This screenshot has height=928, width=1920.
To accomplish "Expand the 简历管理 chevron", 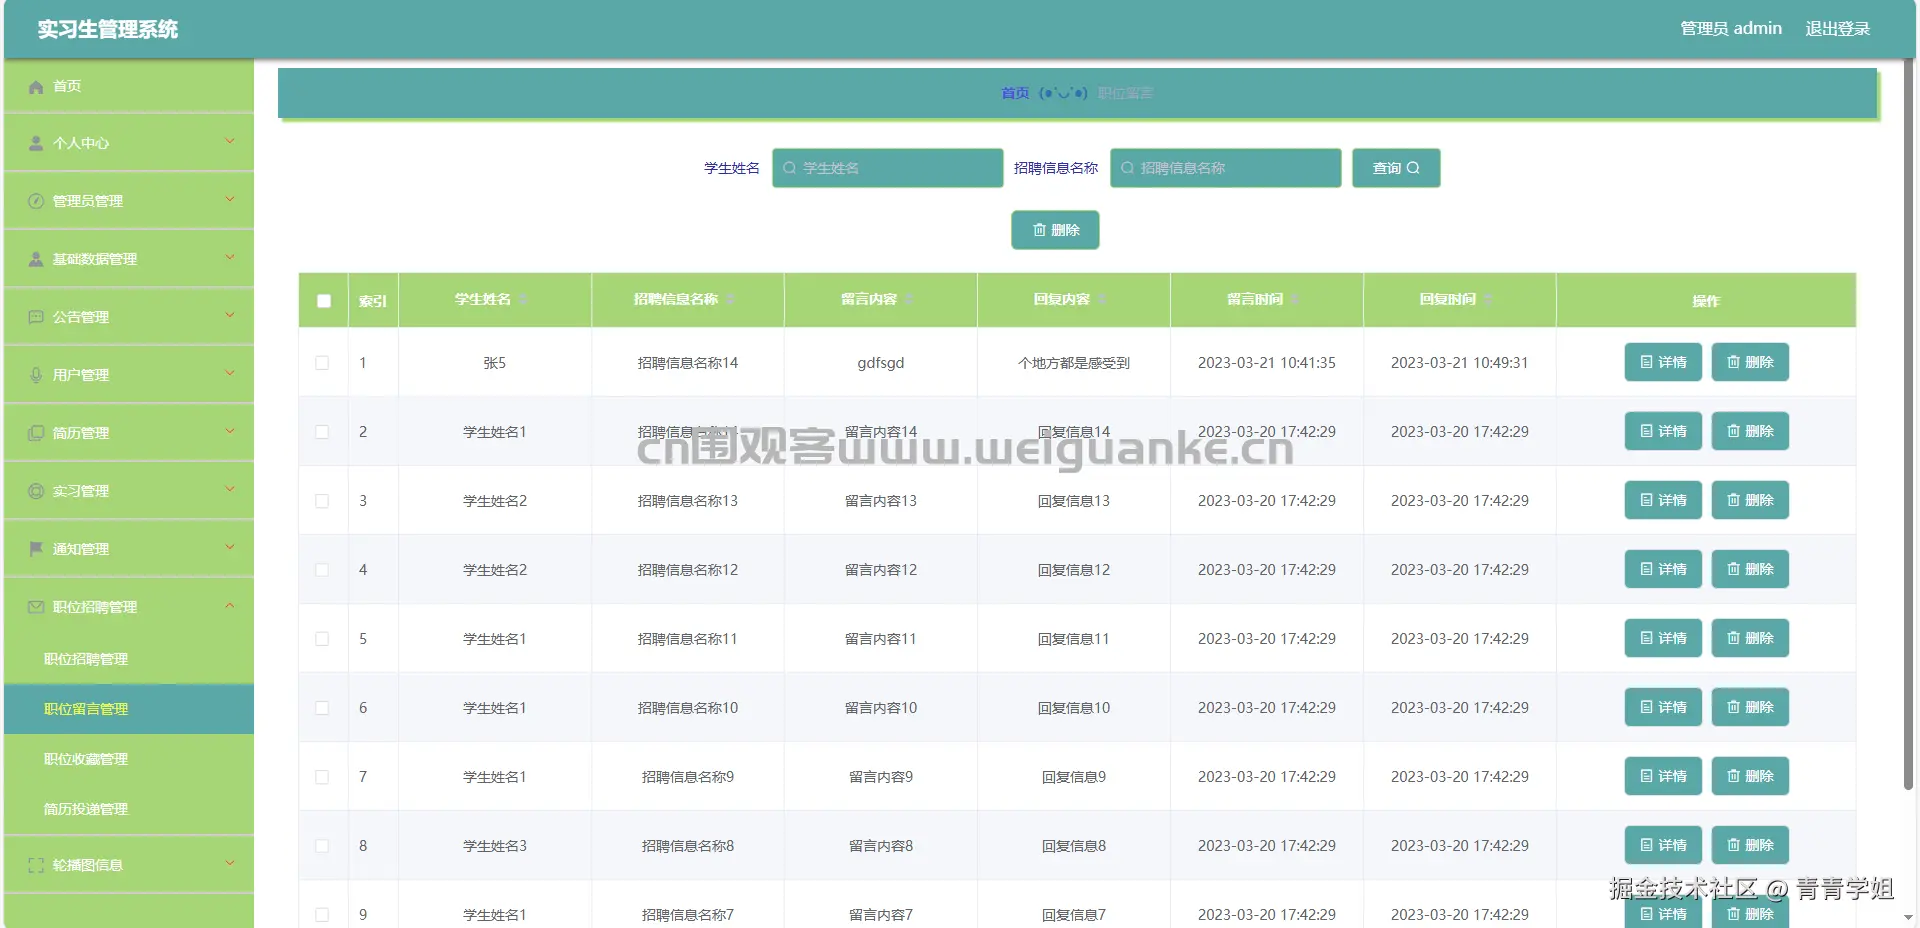I will (230, 431).
